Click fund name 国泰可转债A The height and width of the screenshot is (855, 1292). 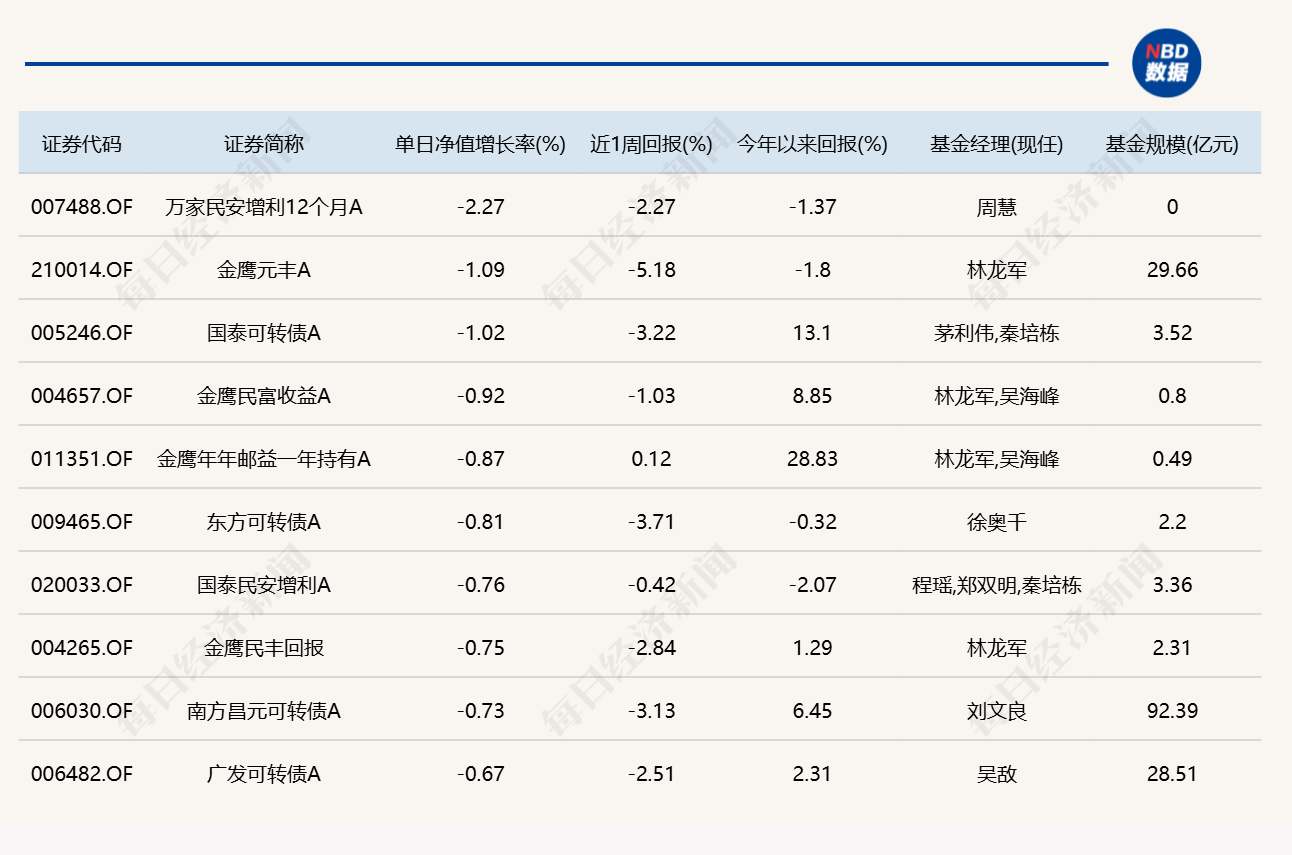264,333
